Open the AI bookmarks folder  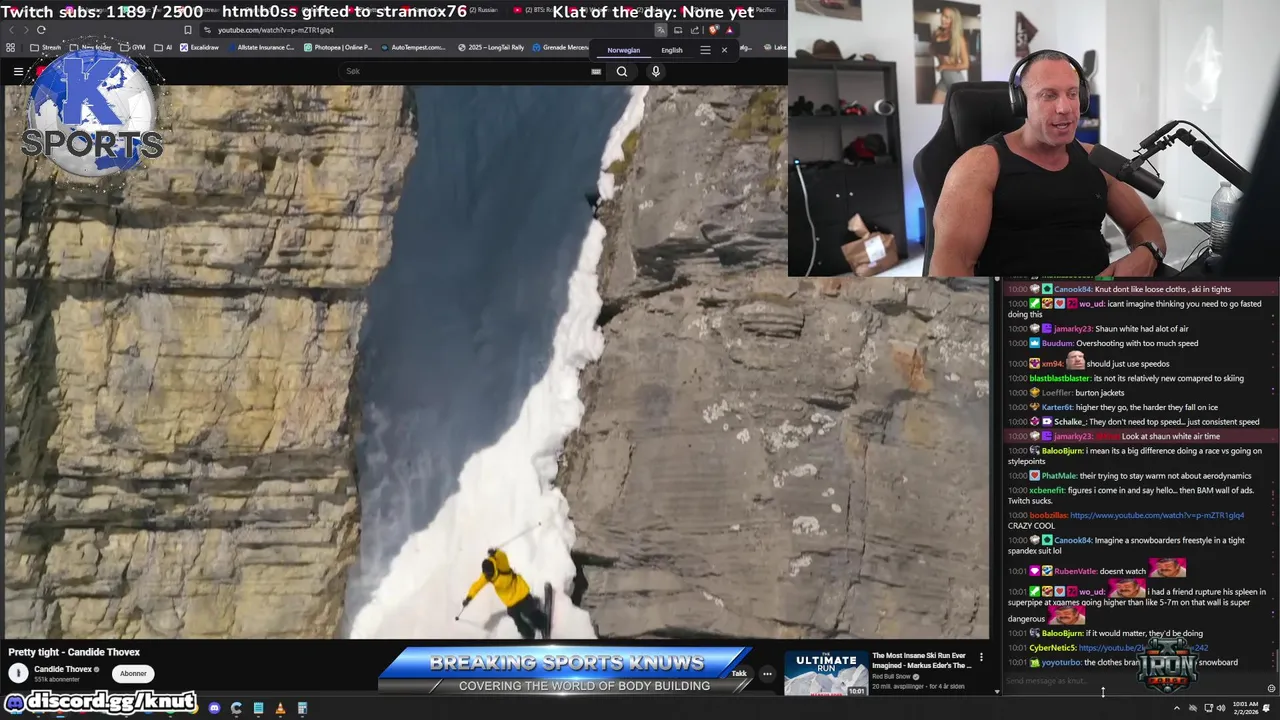163,47
